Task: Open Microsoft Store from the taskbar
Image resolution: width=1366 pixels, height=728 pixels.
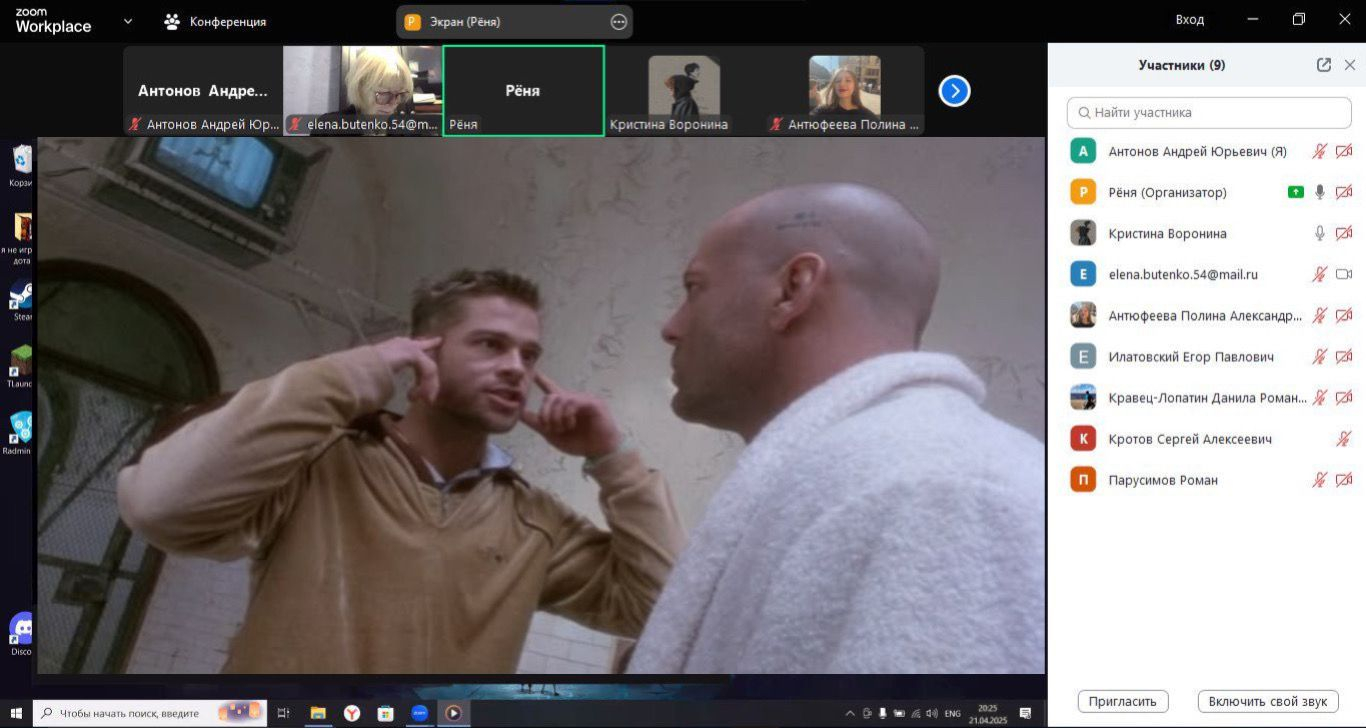Action: (386, 713)
